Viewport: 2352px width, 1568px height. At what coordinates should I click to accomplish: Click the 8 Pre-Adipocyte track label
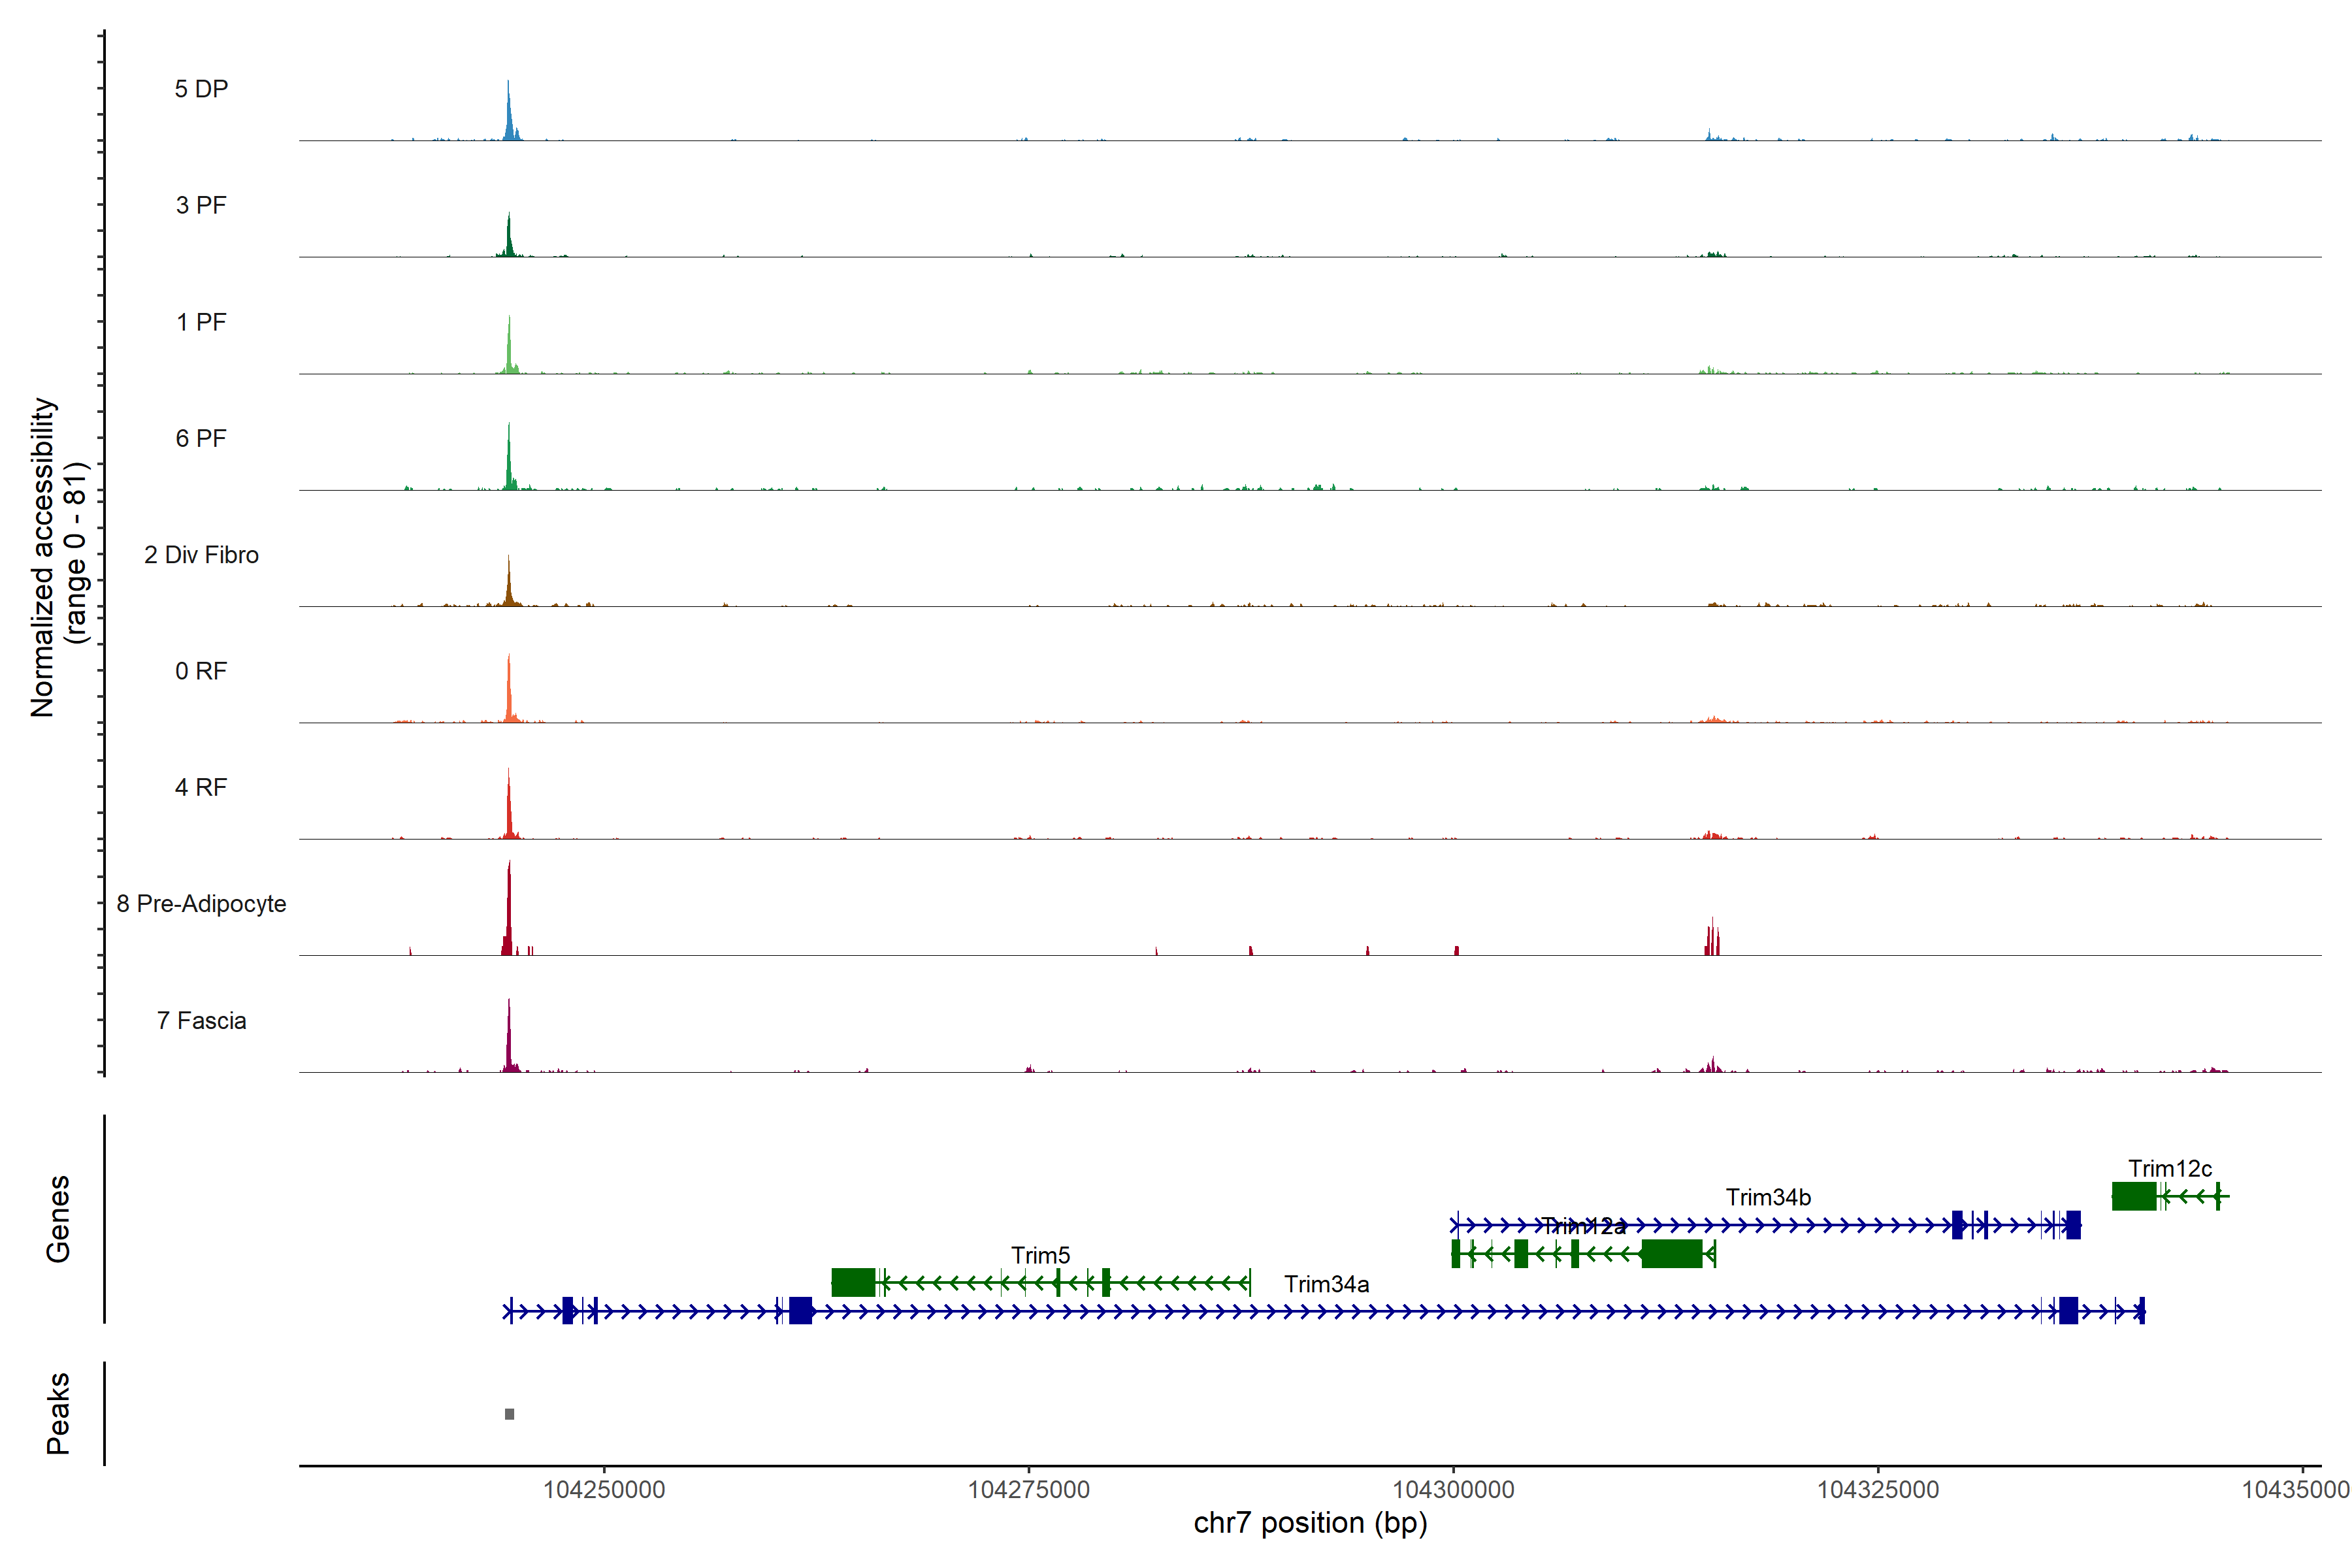201,904
